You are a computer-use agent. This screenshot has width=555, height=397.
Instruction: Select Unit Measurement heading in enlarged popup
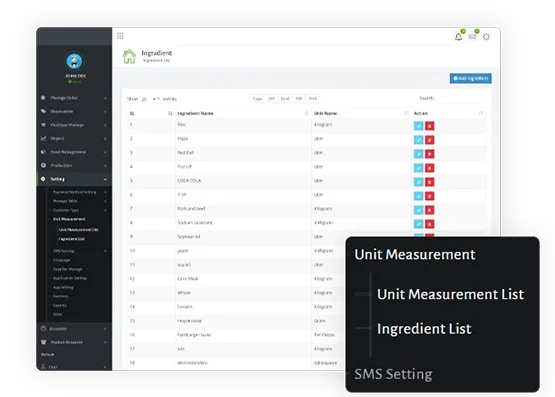pos(414,254)
